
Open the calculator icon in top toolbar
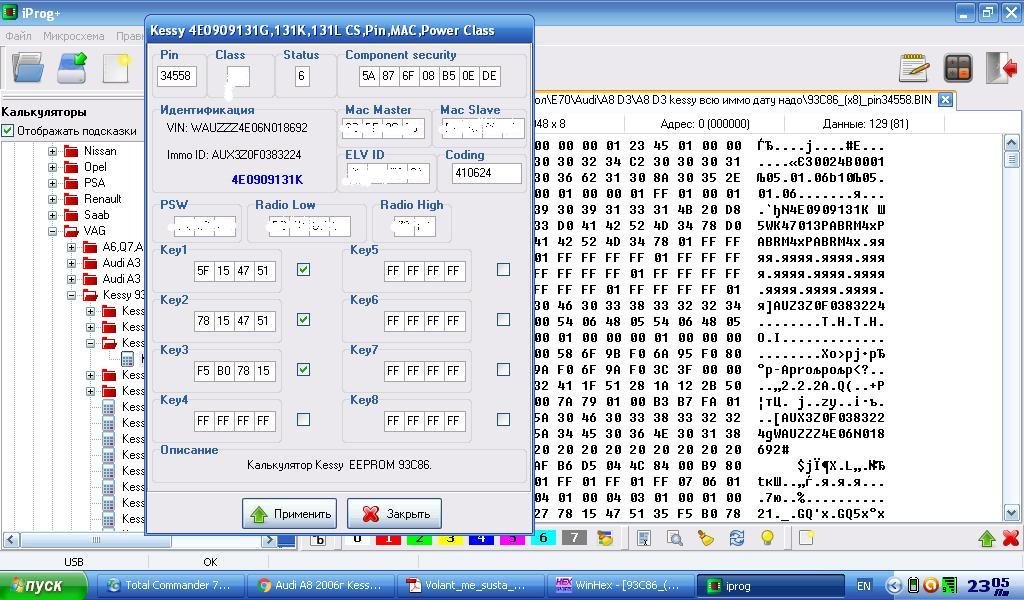(x=957, y=67)
